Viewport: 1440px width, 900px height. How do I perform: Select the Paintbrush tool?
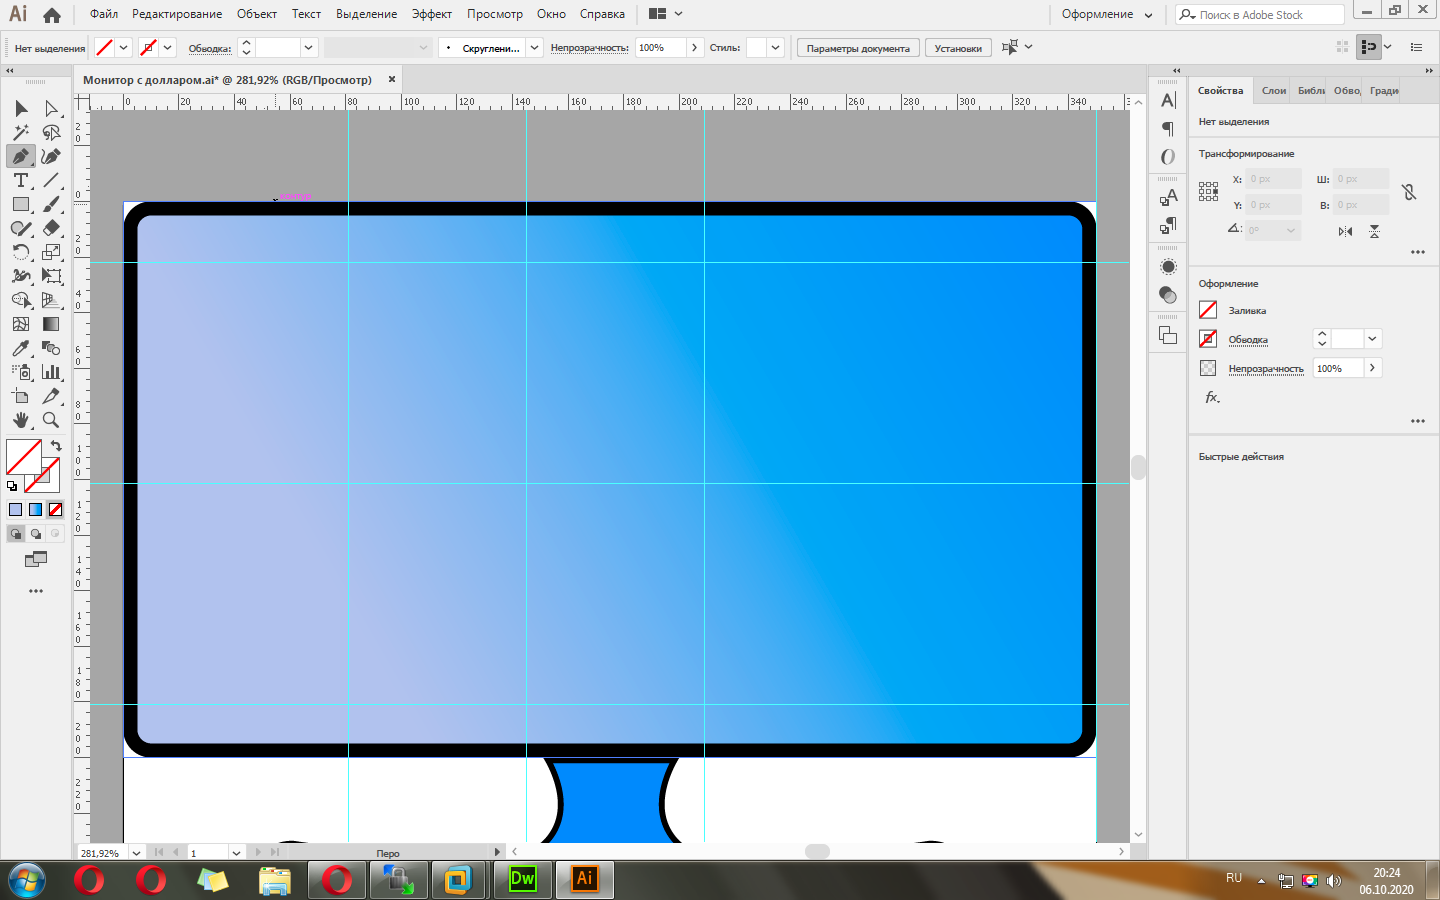click(51, 204)
